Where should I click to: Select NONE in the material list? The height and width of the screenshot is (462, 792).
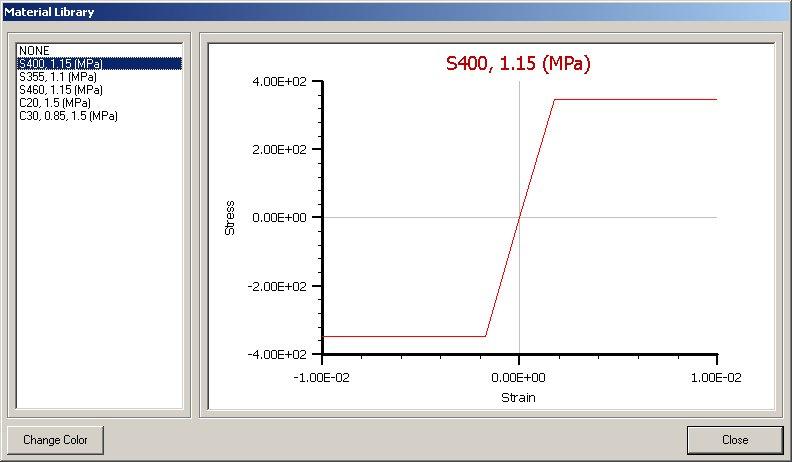(34, 50)
